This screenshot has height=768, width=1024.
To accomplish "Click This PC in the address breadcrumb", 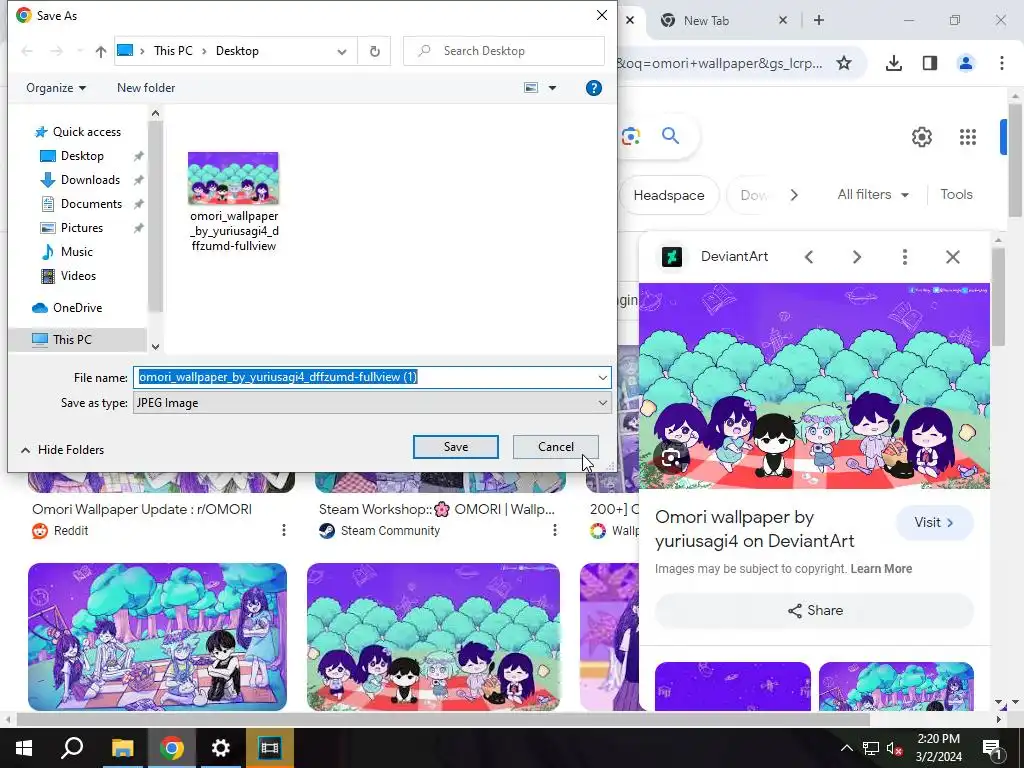I will tap(173, 51).
